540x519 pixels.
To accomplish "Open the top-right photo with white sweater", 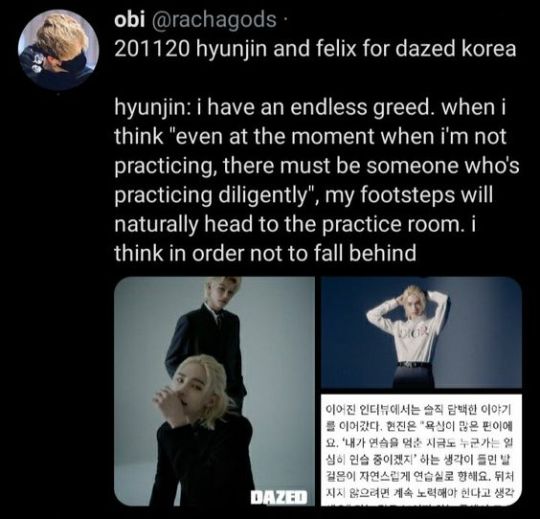I will tap(422, 332).
